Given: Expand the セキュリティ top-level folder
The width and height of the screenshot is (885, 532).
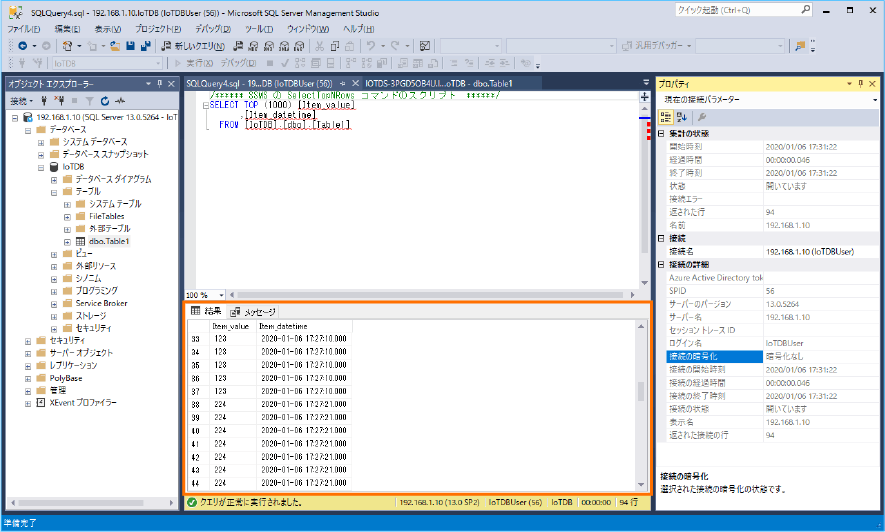Looking at the screenshot, I should [x=27, y=340].
